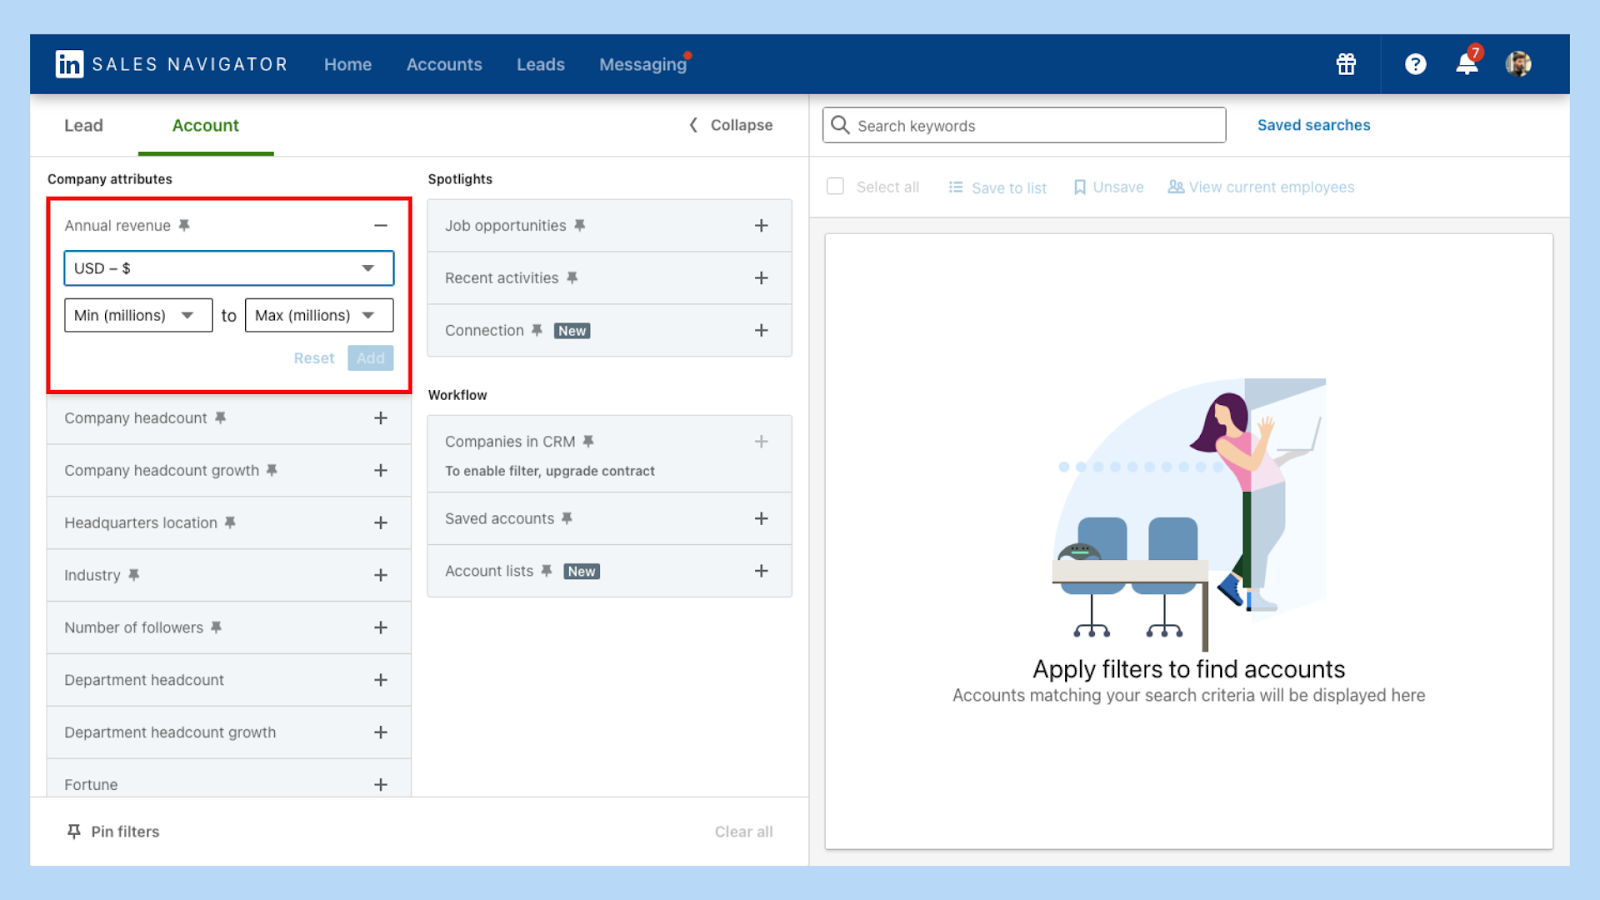Click the New badge beside Connection
This screenshot has height=900, width=1600.
click(x=572, y=331)
